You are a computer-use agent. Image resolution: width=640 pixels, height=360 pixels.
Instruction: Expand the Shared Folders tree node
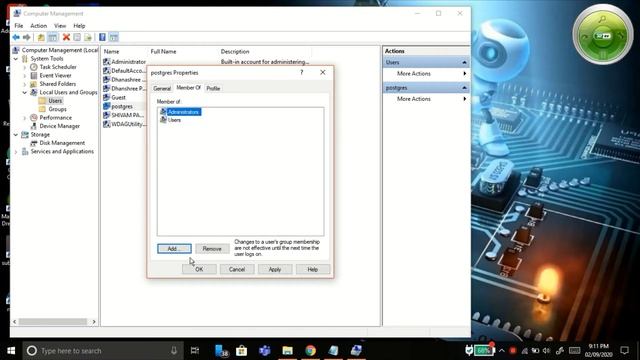pyautogui.click(x=25, y=84)
